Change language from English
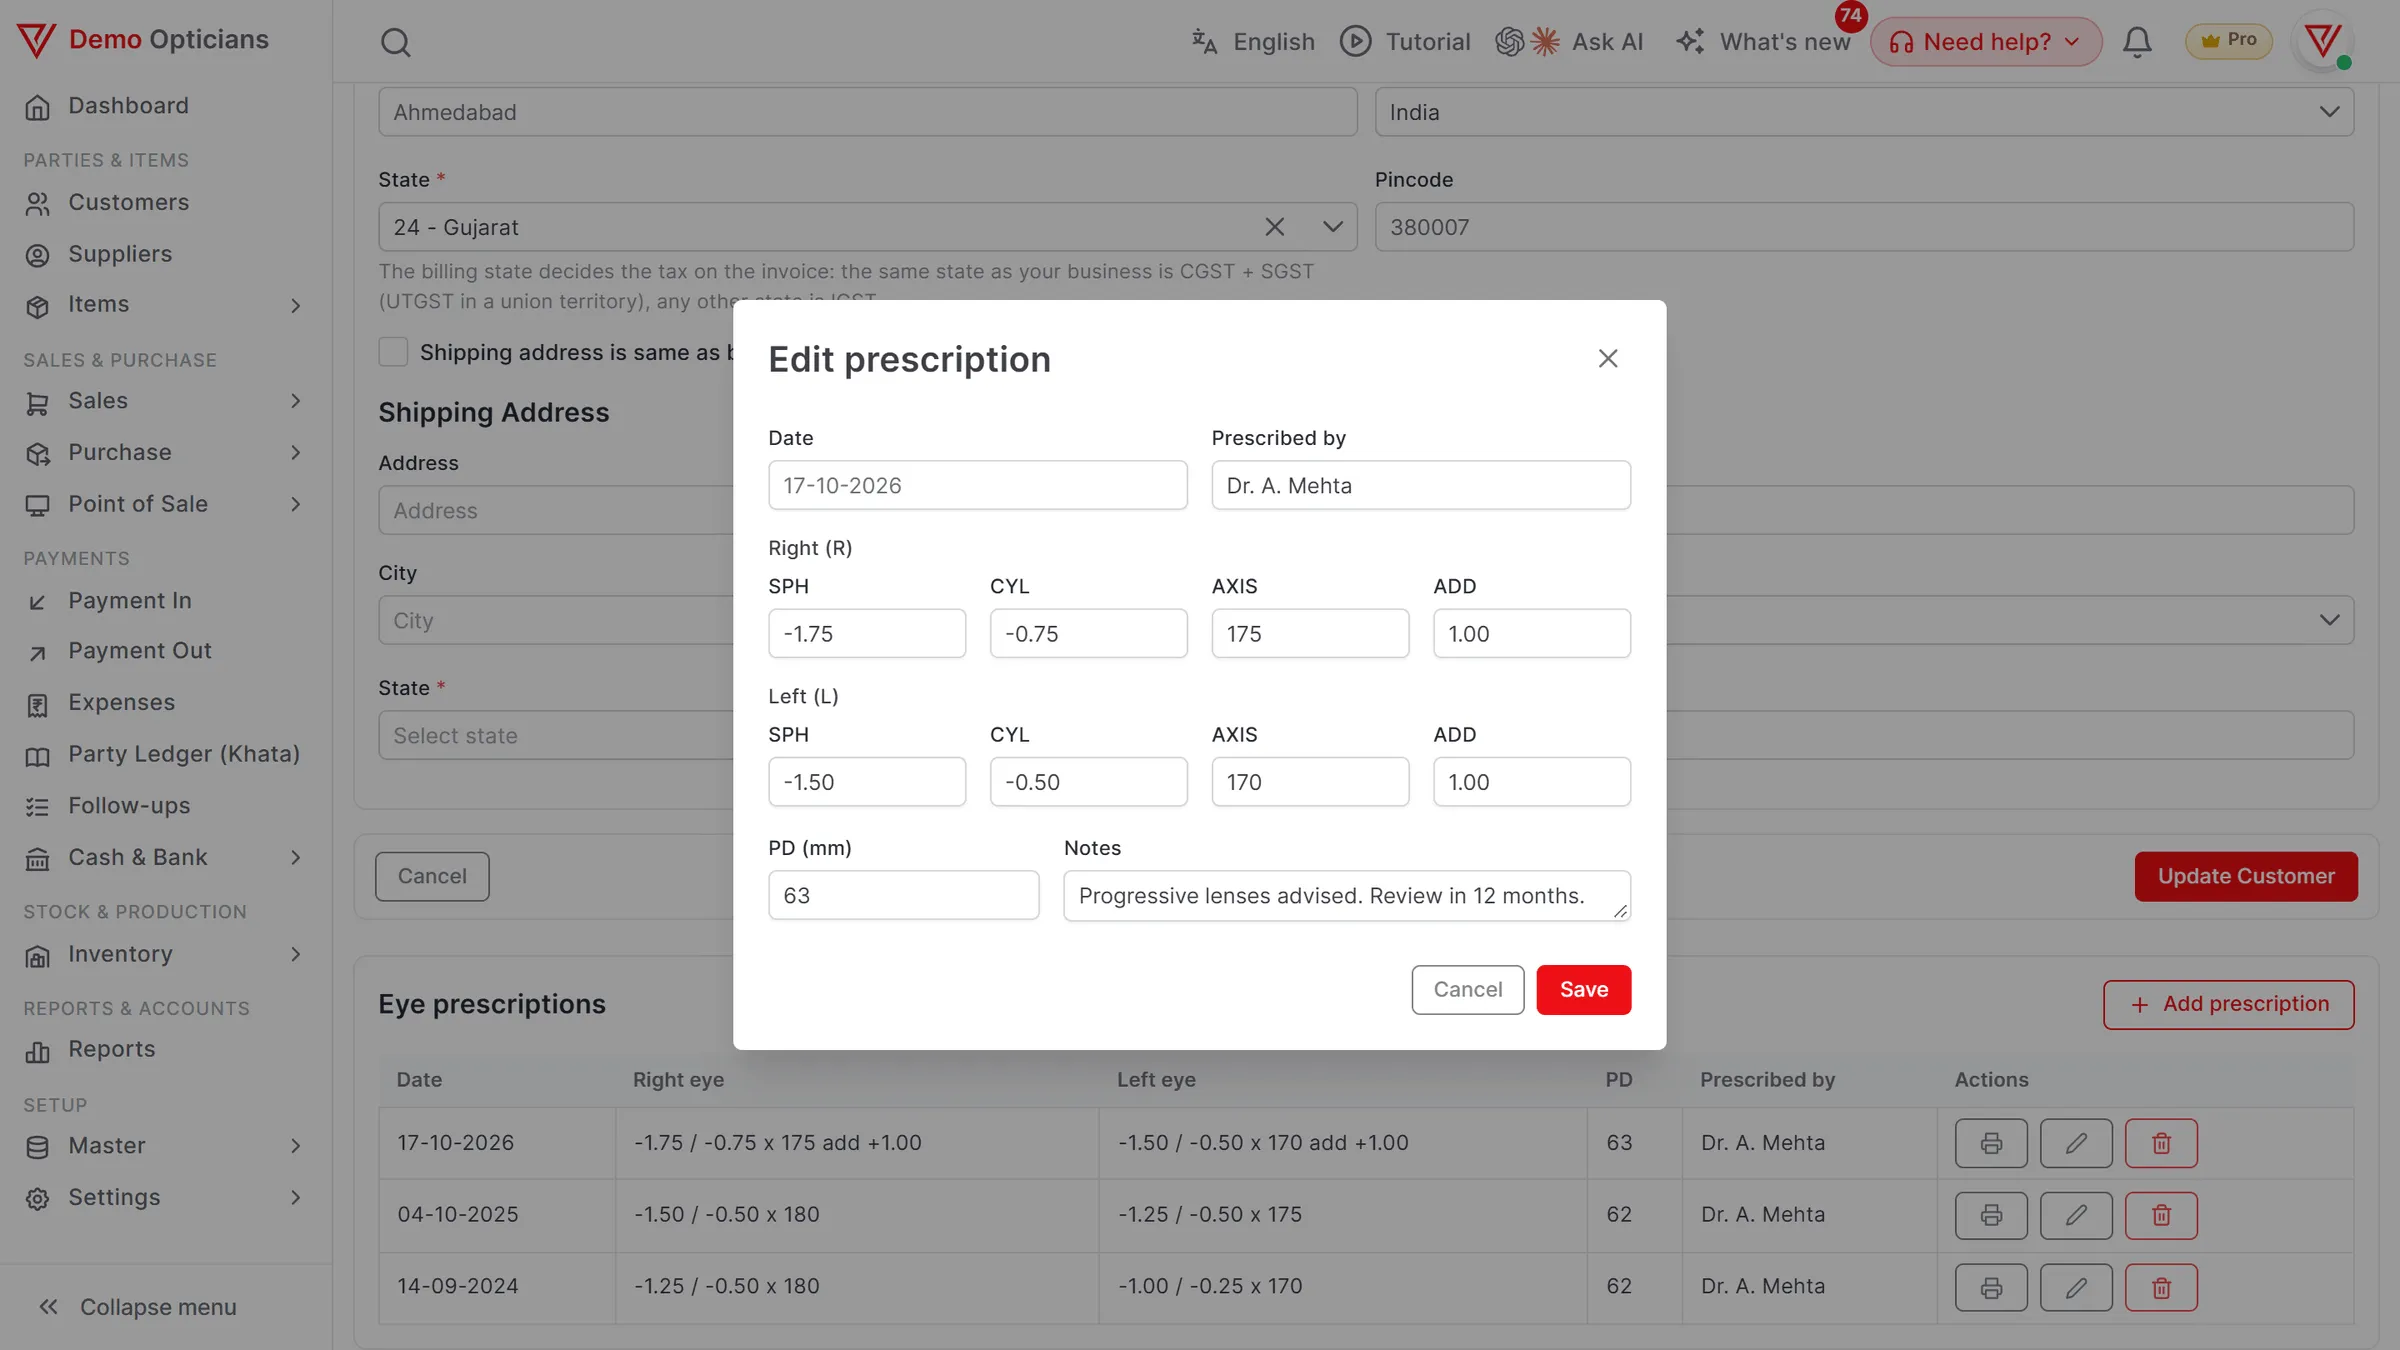Image resolution: width=2400 pixels, height=1350 pixels. 1253,42
